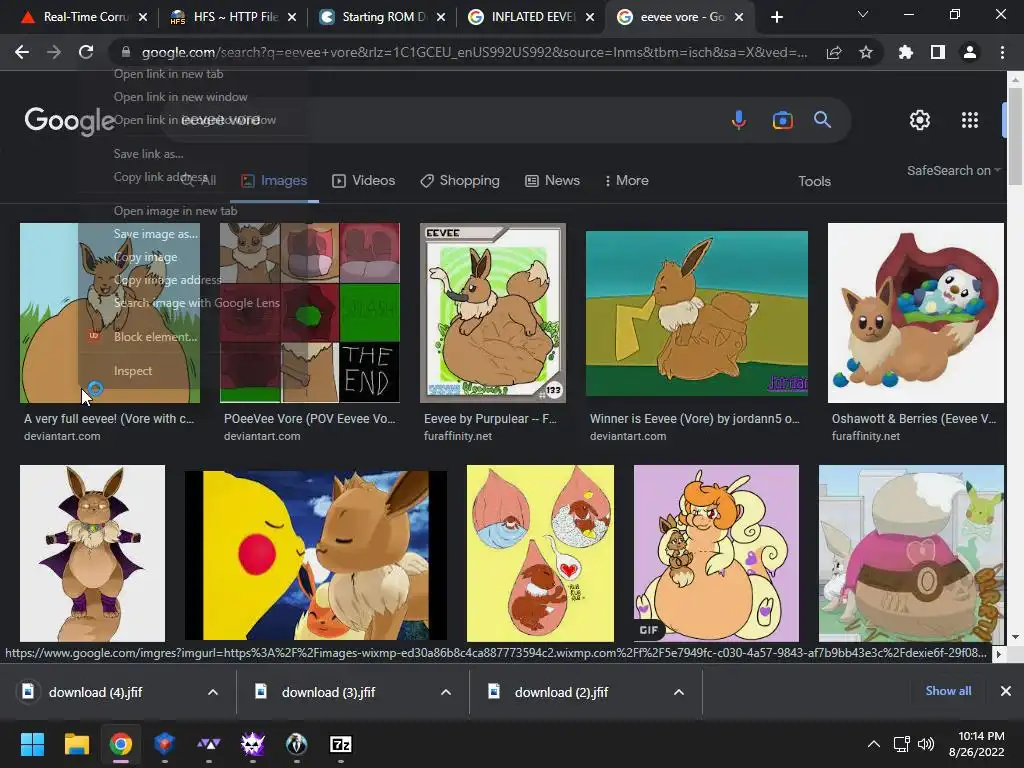
Task: Open the Chrome profile menu
Action: click(970, 52)
